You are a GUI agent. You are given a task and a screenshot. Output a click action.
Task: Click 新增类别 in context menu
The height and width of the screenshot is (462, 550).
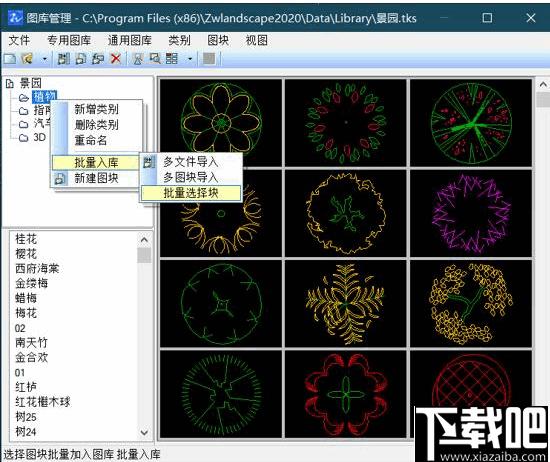point(96,109)
